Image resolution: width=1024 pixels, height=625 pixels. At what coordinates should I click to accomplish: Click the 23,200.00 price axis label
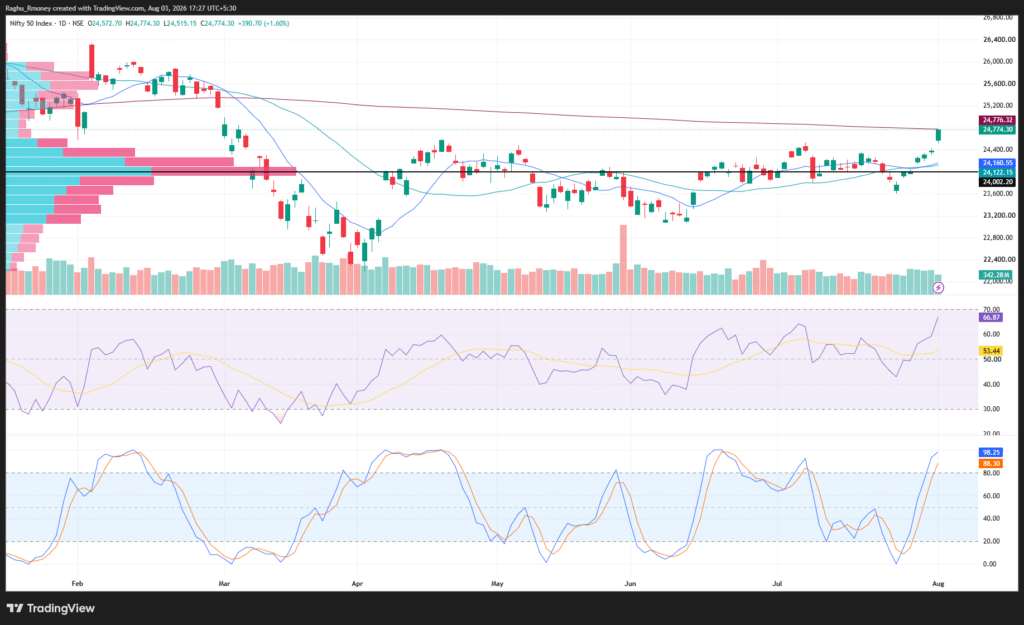pyautogui.click(x=999, y=215)
